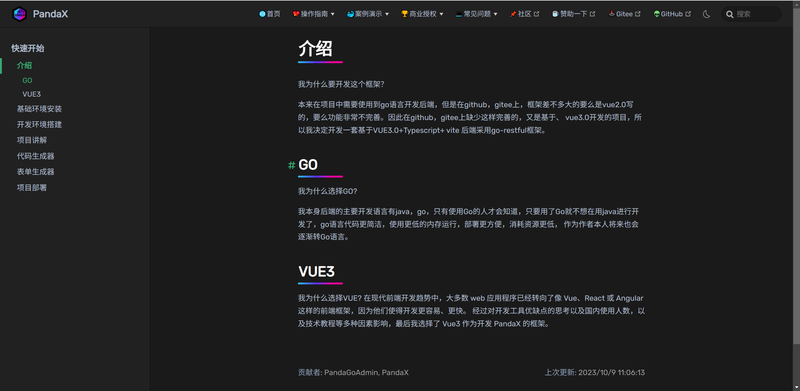The width and height of the screenshot is (800, 391).
Task: Click the GO section heading
Action: (308, 164)
